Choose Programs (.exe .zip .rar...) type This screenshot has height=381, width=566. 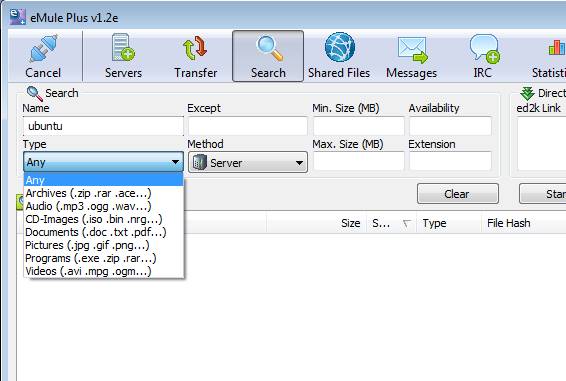tap(104, 258)
